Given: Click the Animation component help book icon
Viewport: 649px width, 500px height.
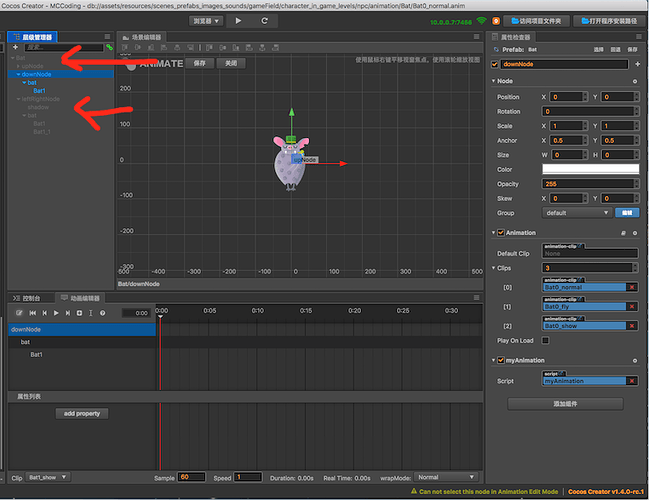Looking at the screenshot, I should (x=623, y=233).
